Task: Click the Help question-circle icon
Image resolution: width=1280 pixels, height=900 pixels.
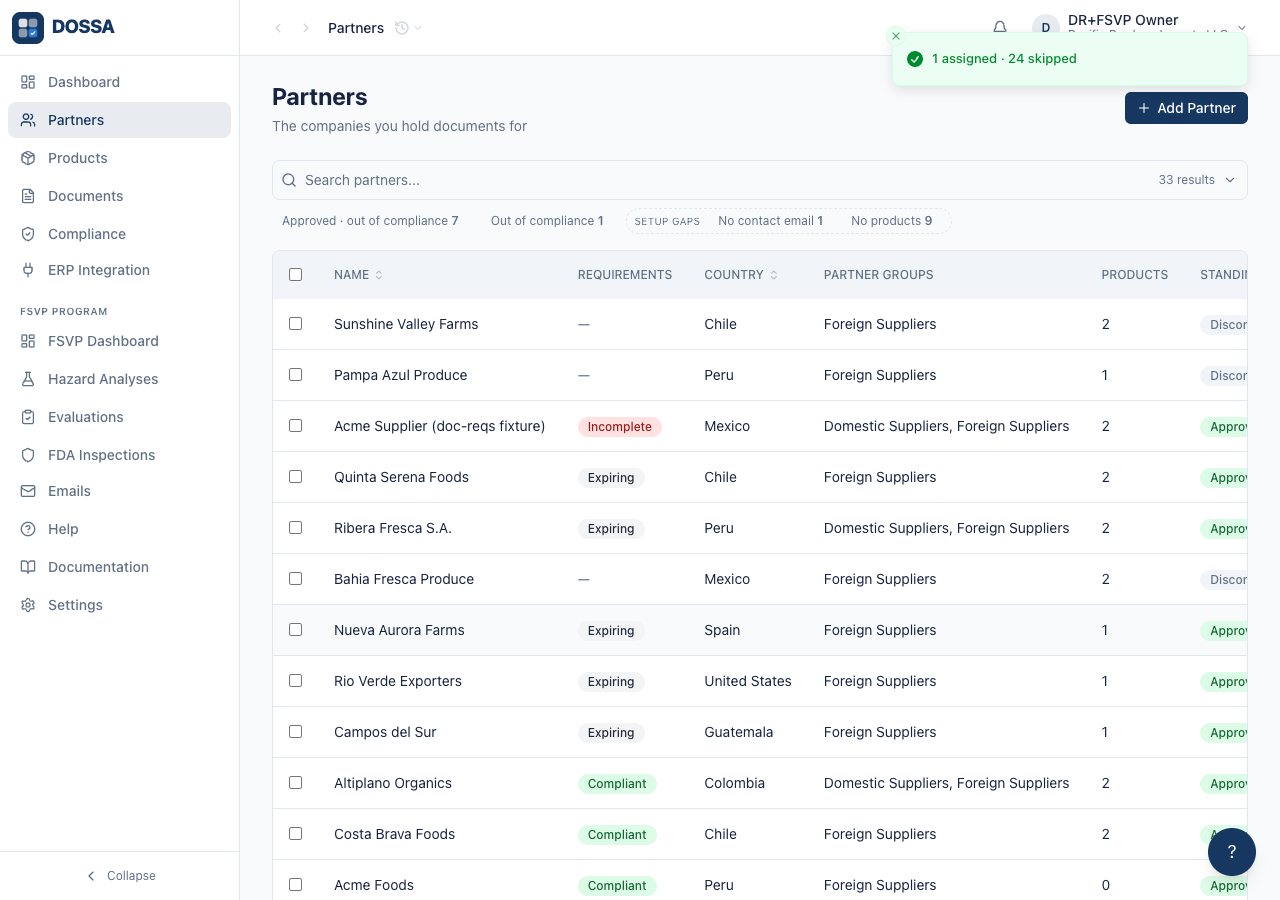Action: pyautogui.click(x=28, y=529)
